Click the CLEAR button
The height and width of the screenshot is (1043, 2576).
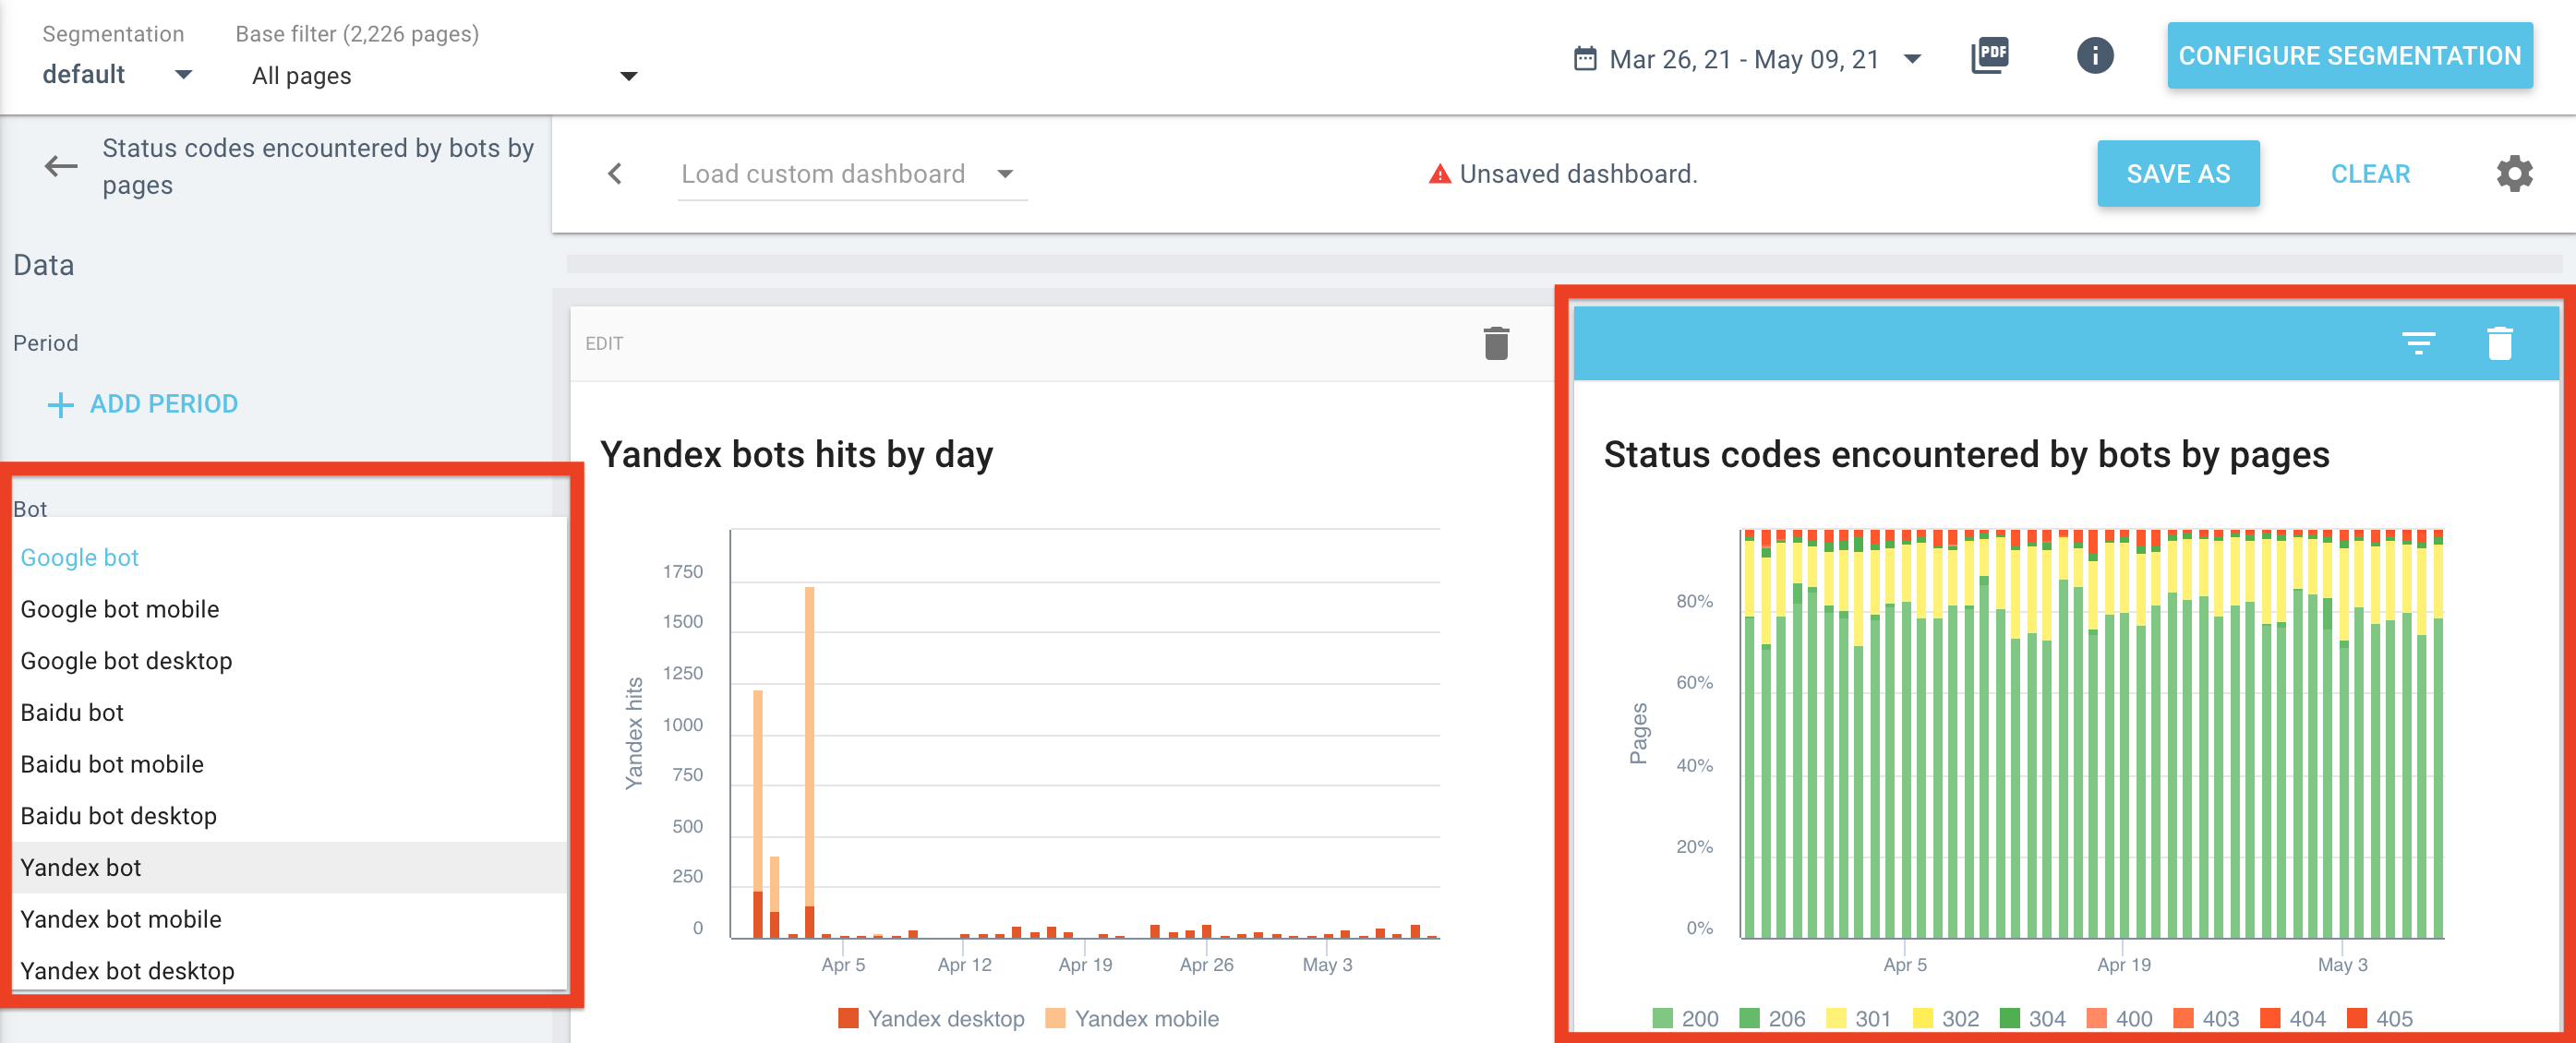pyautogui.click(x=2369, y=174)
